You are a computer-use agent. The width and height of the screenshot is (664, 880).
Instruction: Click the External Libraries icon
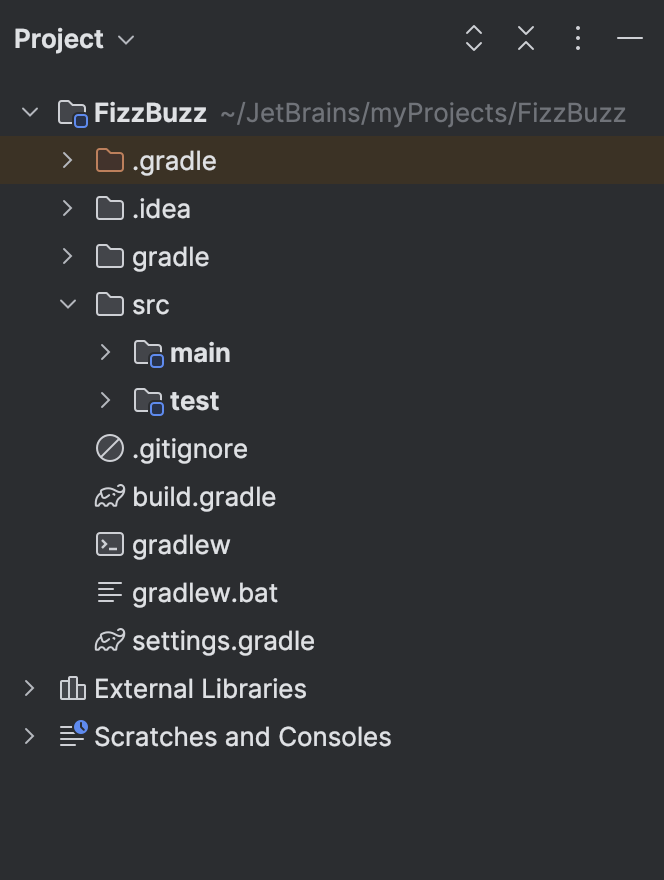(71, 688)
